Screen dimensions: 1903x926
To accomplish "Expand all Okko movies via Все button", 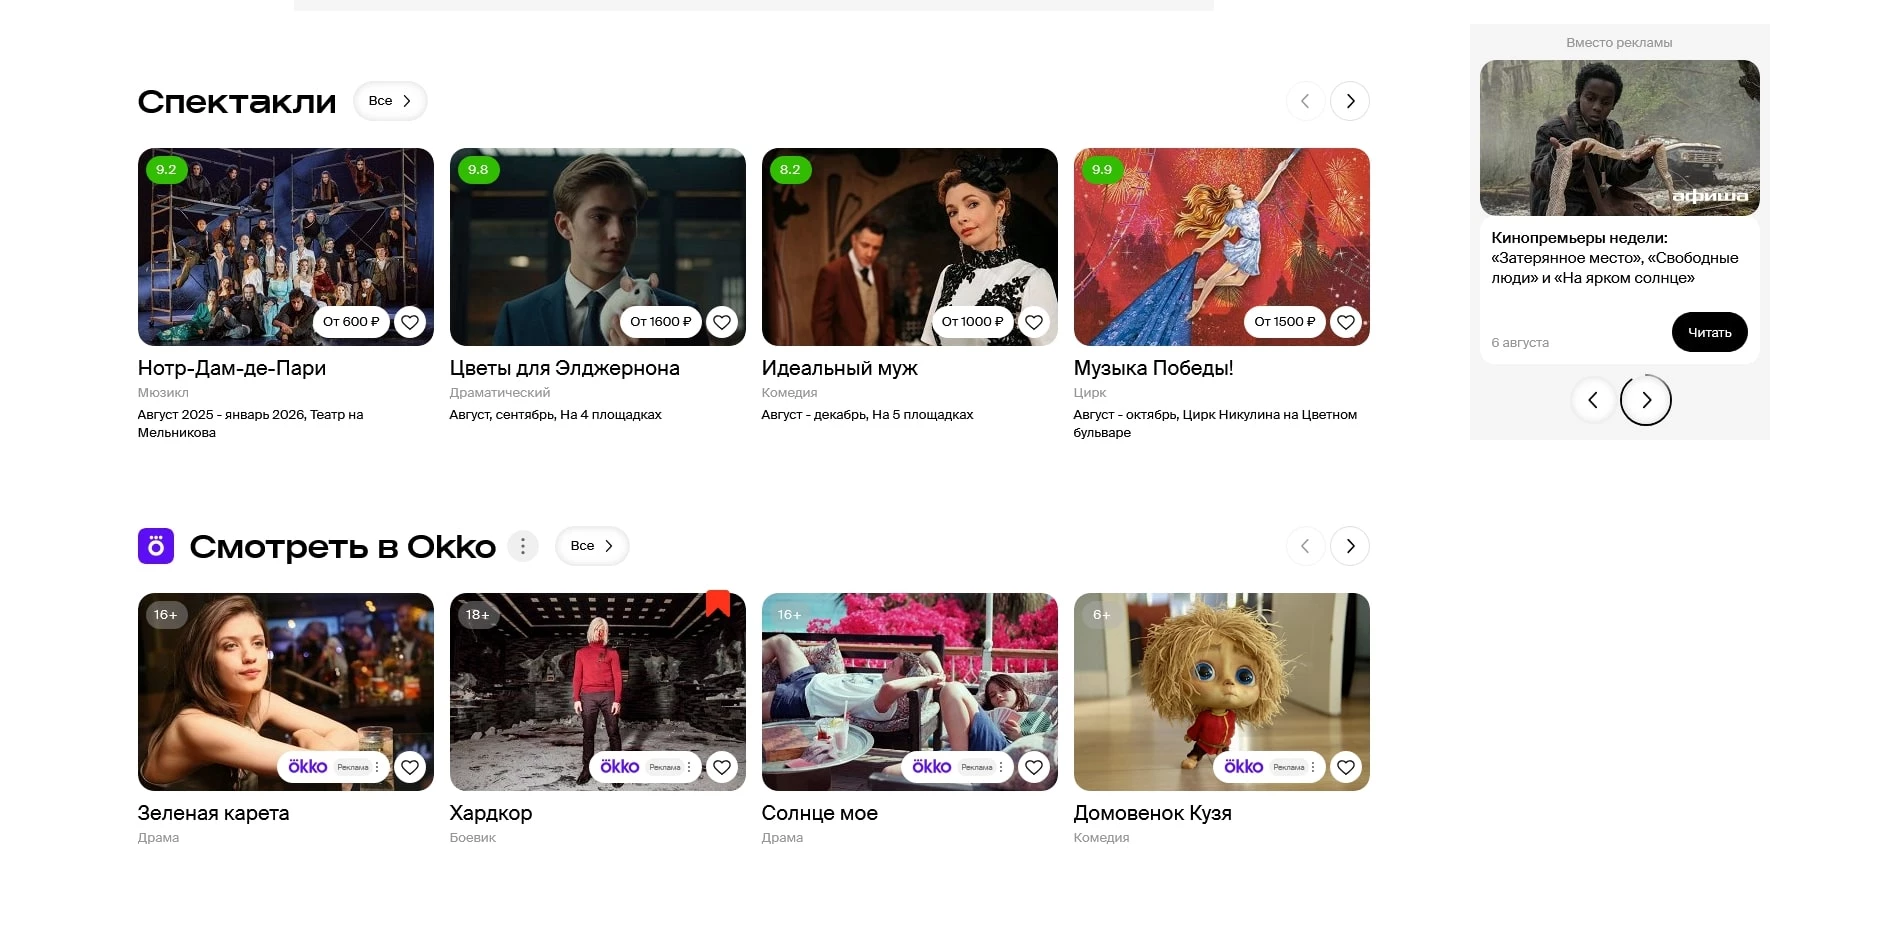I will (592, 546).
